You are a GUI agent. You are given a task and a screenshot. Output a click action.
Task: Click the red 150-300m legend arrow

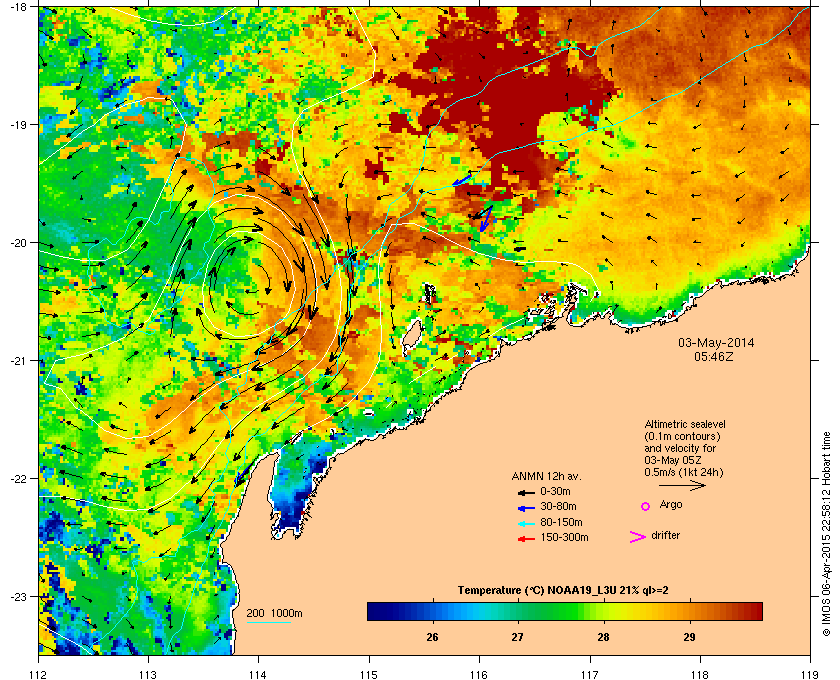(x=526, y=539)
